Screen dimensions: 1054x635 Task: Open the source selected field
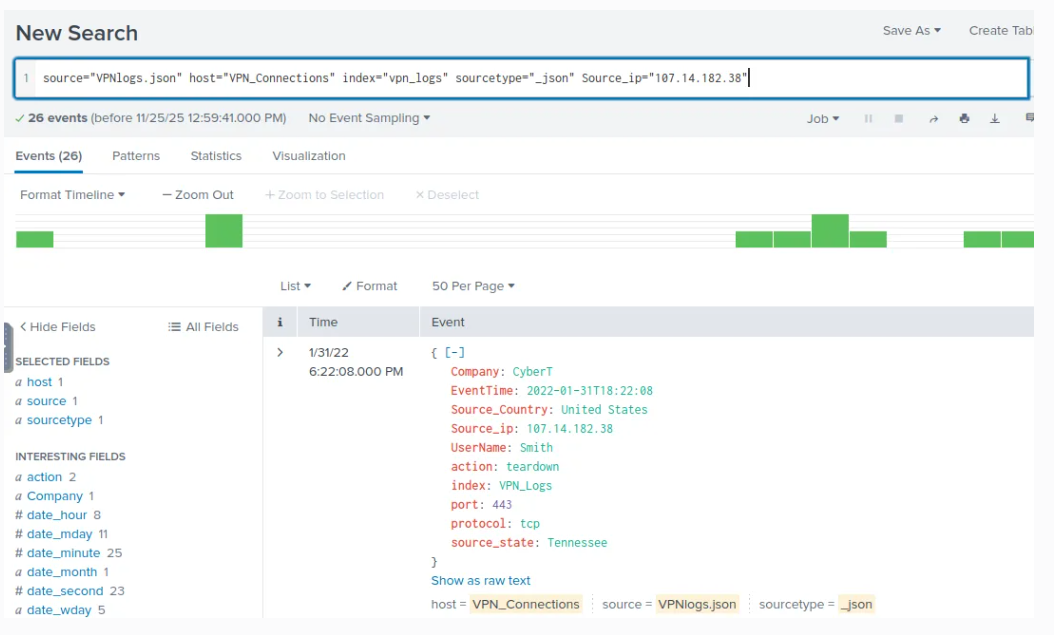[x=46, y=401]
